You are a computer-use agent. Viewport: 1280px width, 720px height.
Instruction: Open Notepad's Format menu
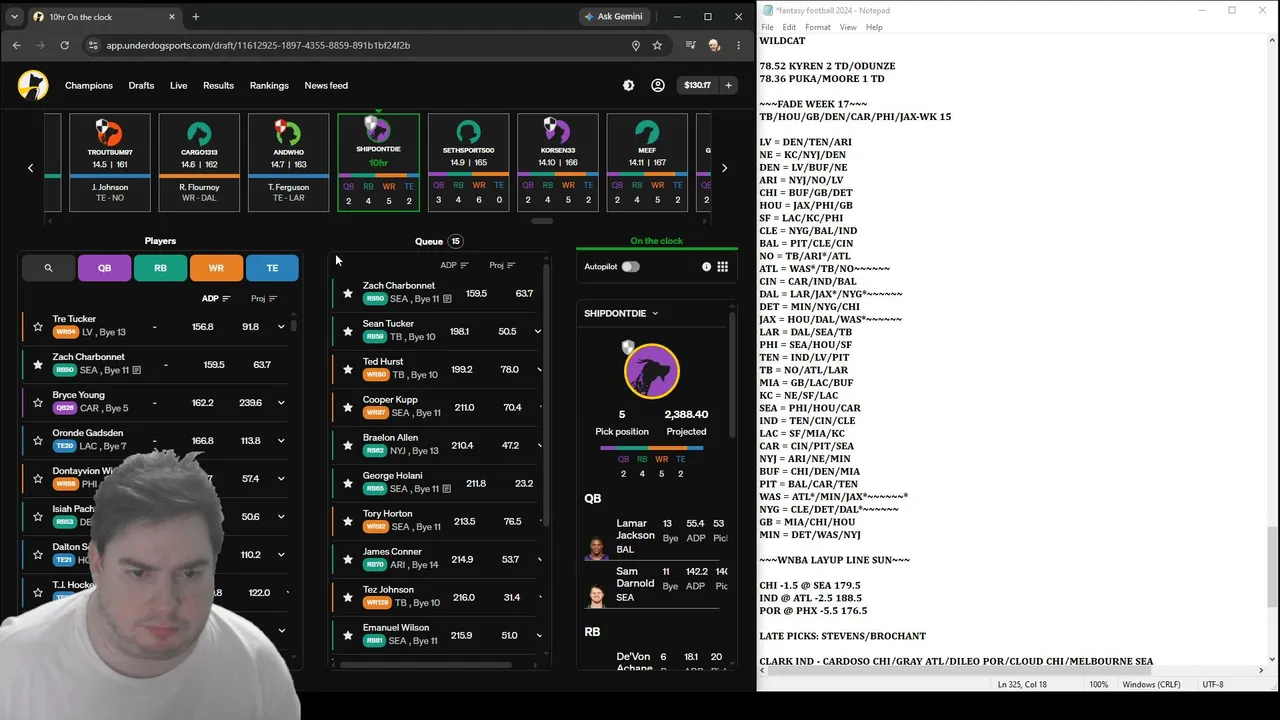(818, 27)
